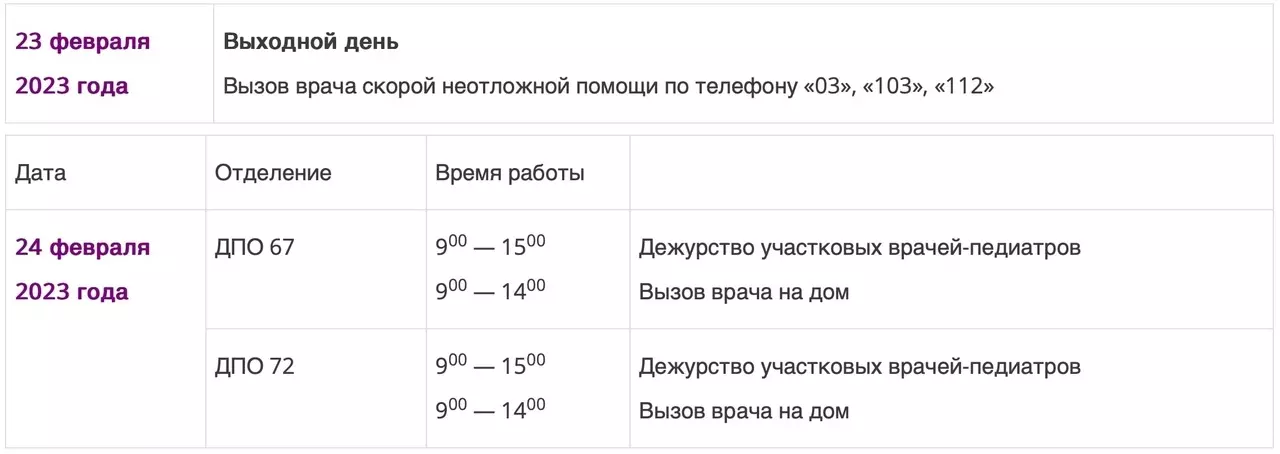Click the 9:00–15:00 time in the ДПО 72 row
This screenshot has width=1280, height=454.
point(490,366)
